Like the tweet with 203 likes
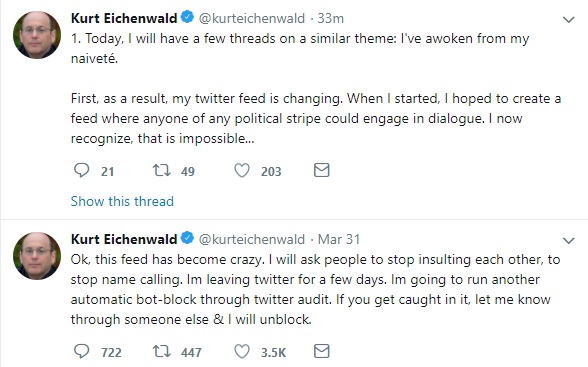588x367 pixels. [x=242, y=171]
